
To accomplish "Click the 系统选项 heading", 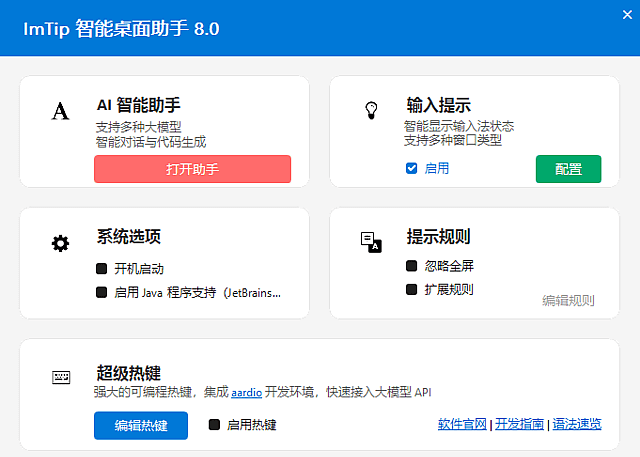I will (129, 237).
